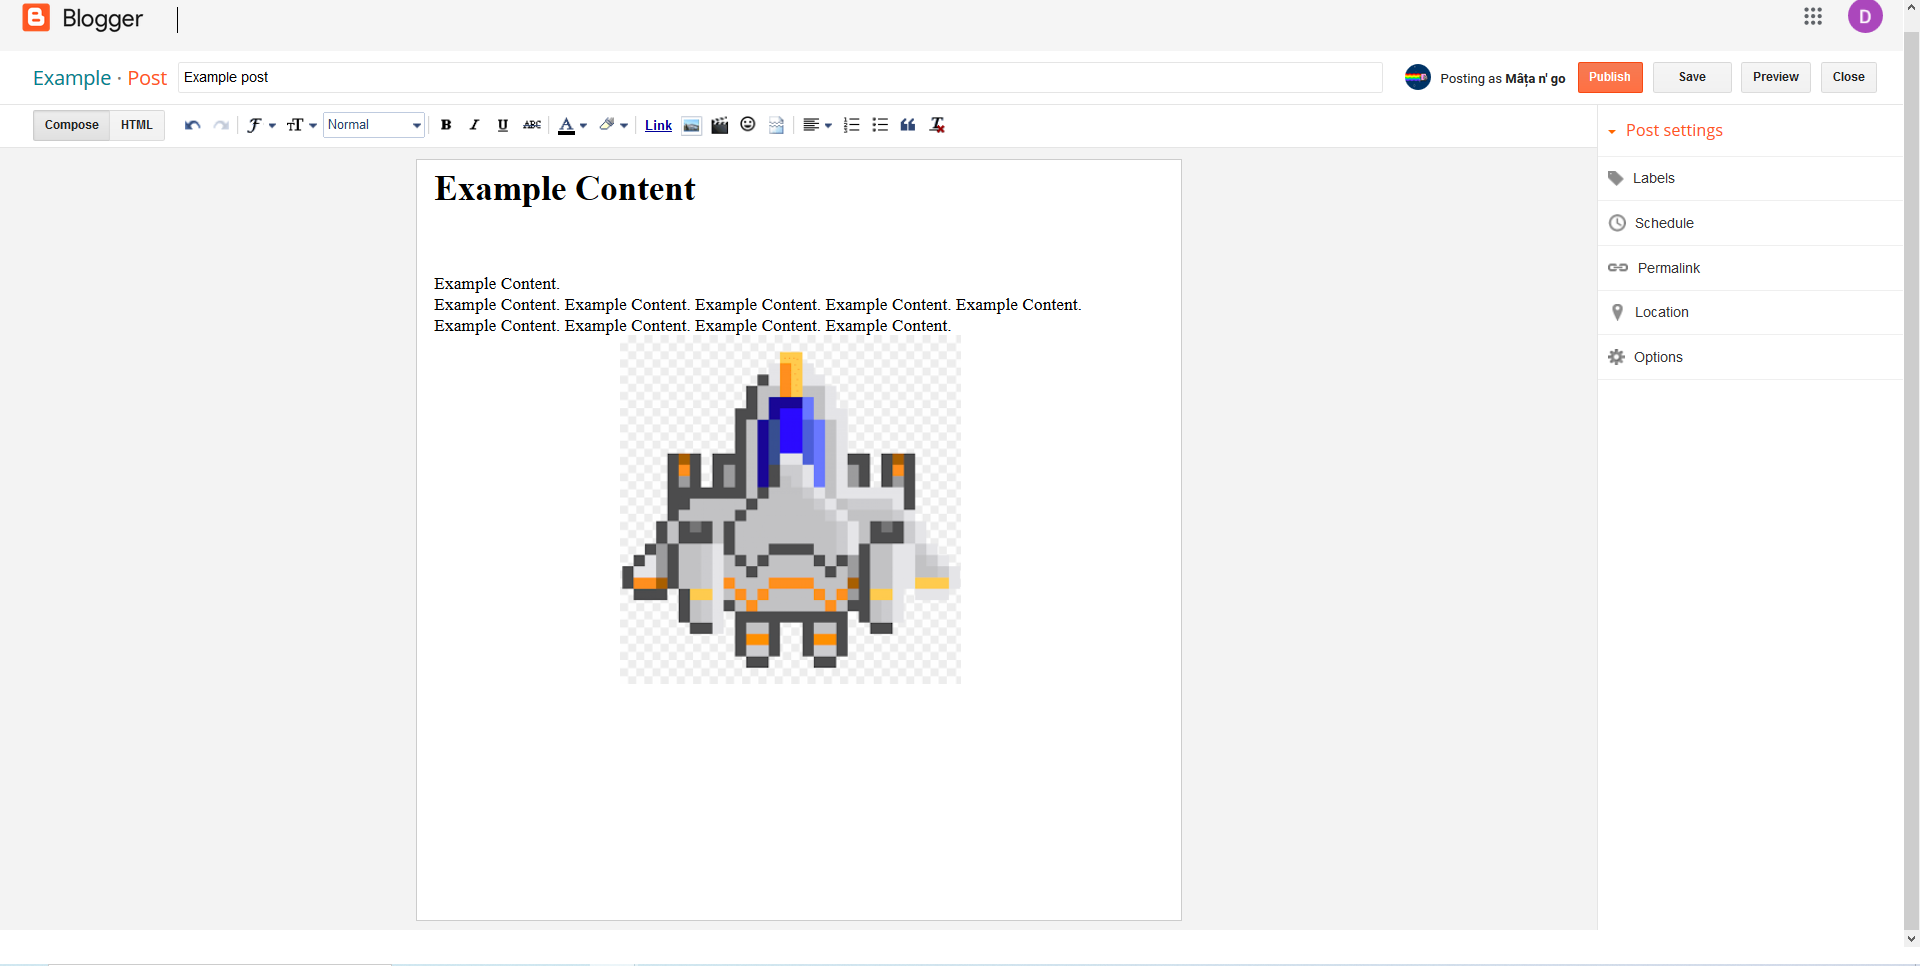
Task: Toggle italic formatting
Action: point(474,125)
